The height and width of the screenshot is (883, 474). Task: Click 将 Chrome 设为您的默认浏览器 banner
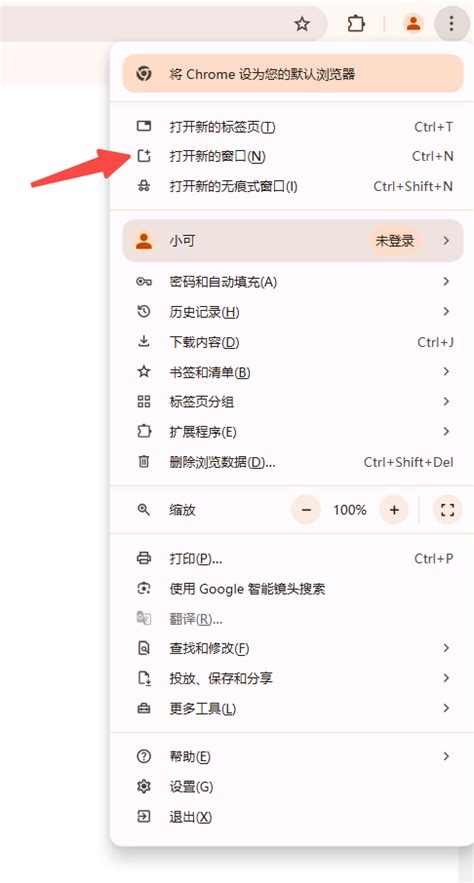coord(293,74)
